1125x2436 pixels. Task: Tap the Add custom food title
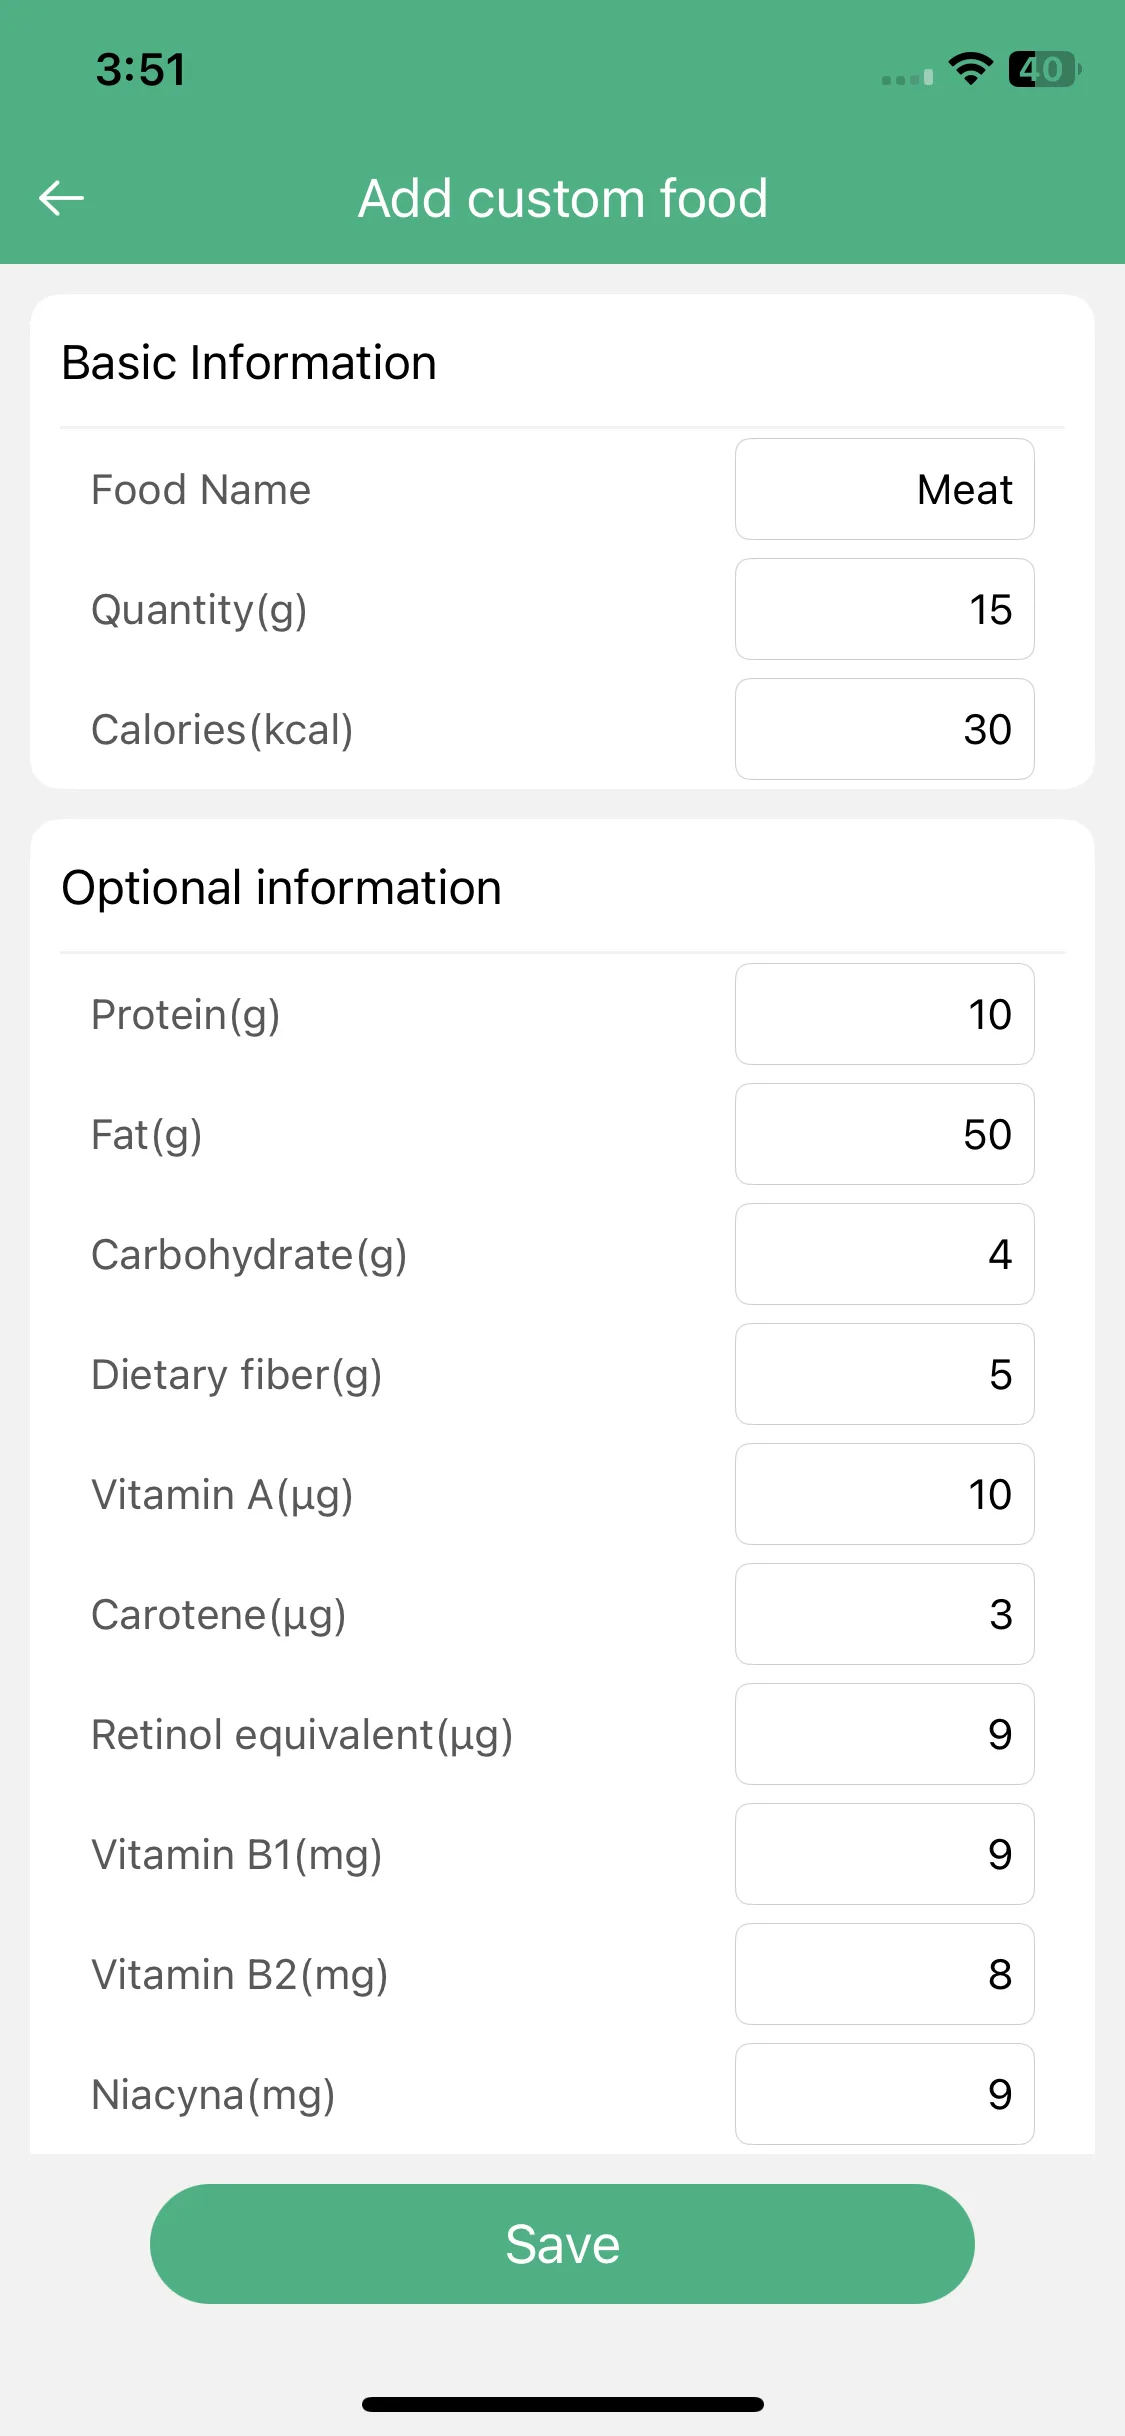coord(563,198)
